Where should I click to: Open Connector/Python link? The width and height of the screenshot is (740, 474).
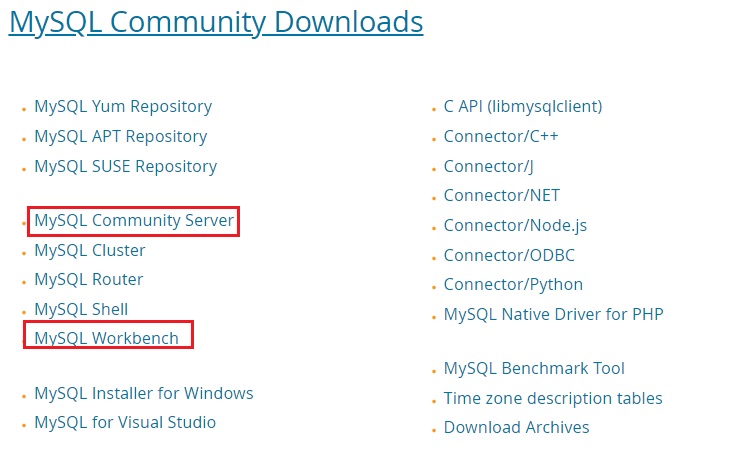513,285
